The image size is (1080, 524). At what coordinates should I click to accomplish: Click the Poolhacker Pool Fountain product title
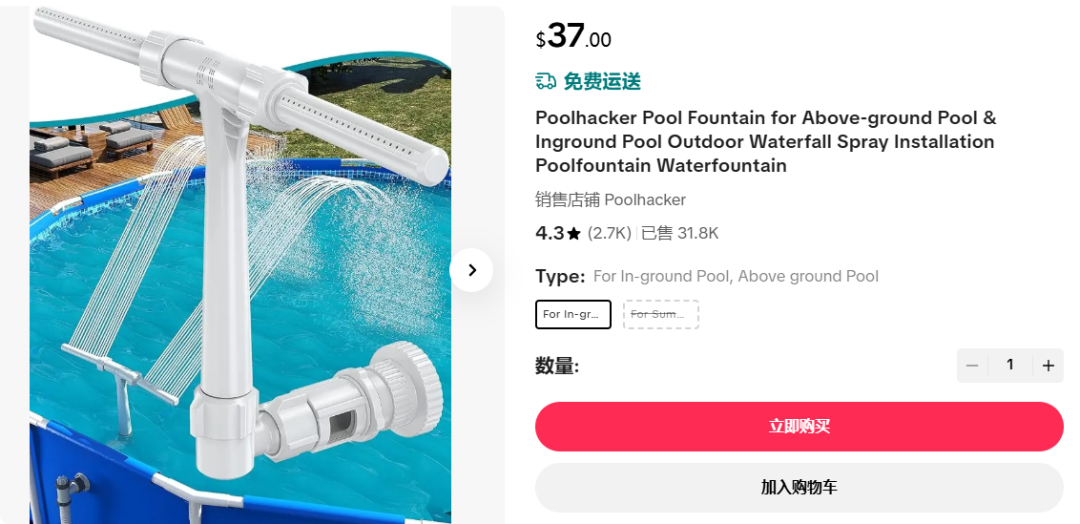(x=766, y=141)
